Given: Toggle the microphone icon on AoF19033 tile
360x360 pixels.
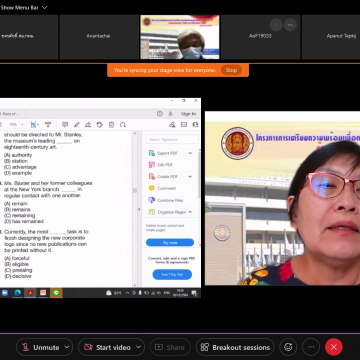Looking at the screenshot, I should [x=276, y=25].
